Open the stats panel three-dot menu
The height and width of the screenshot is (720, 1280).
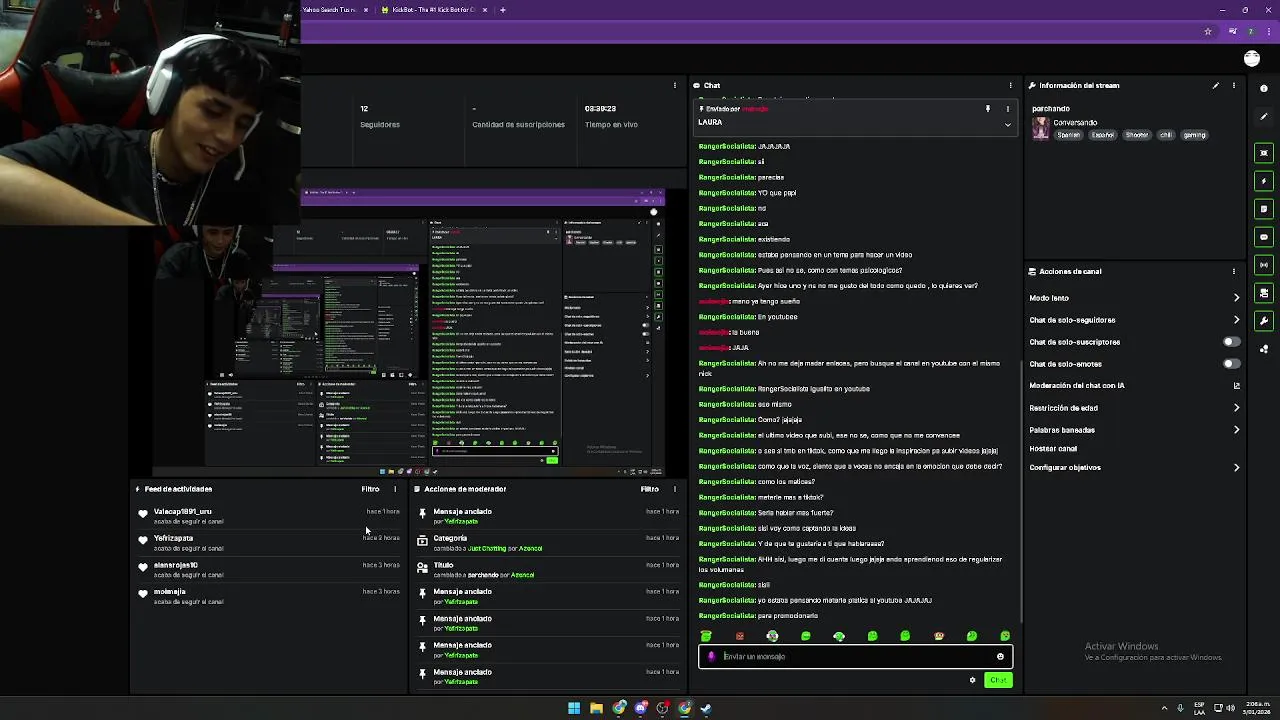[x=674, y=85]
